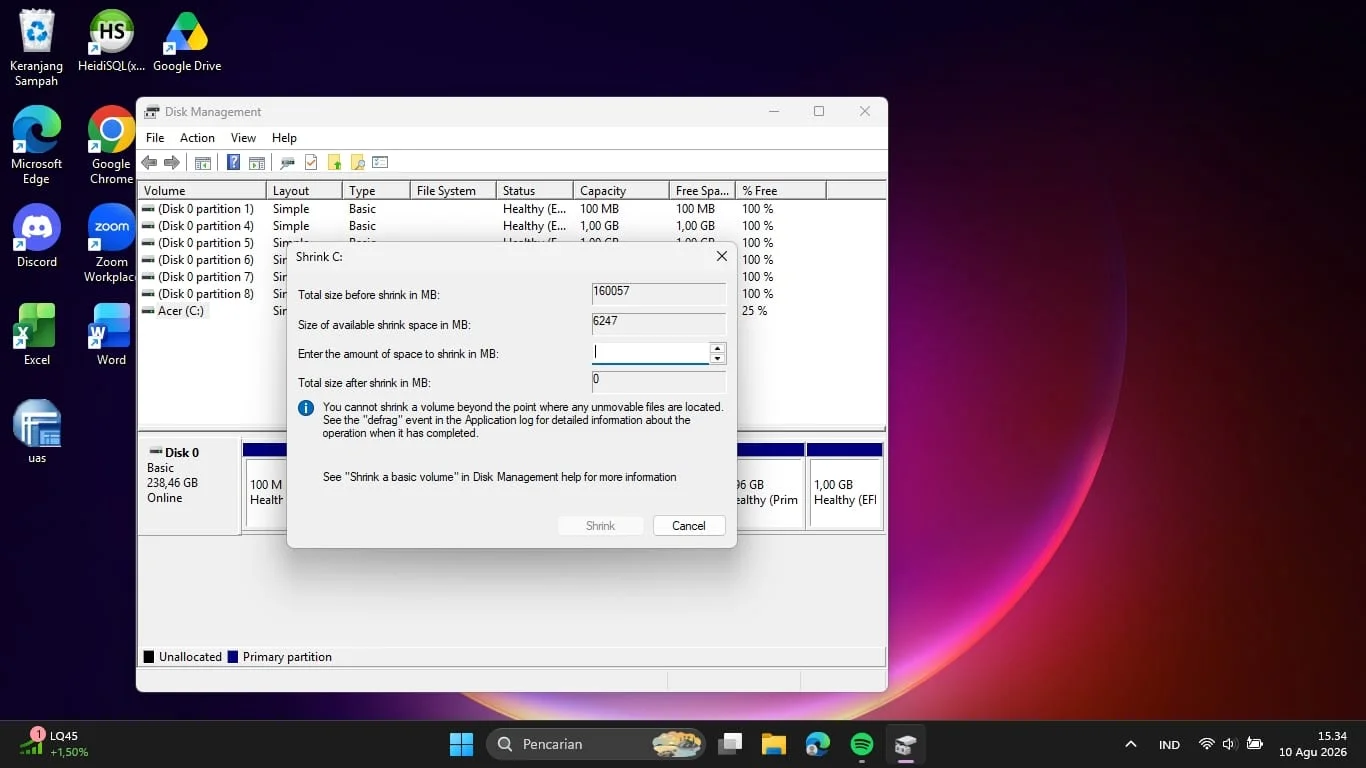Screen dimensions: 1366x768
Task: Toggle the Show/Hide Console Tree toolbar icon
Action: 203,162
